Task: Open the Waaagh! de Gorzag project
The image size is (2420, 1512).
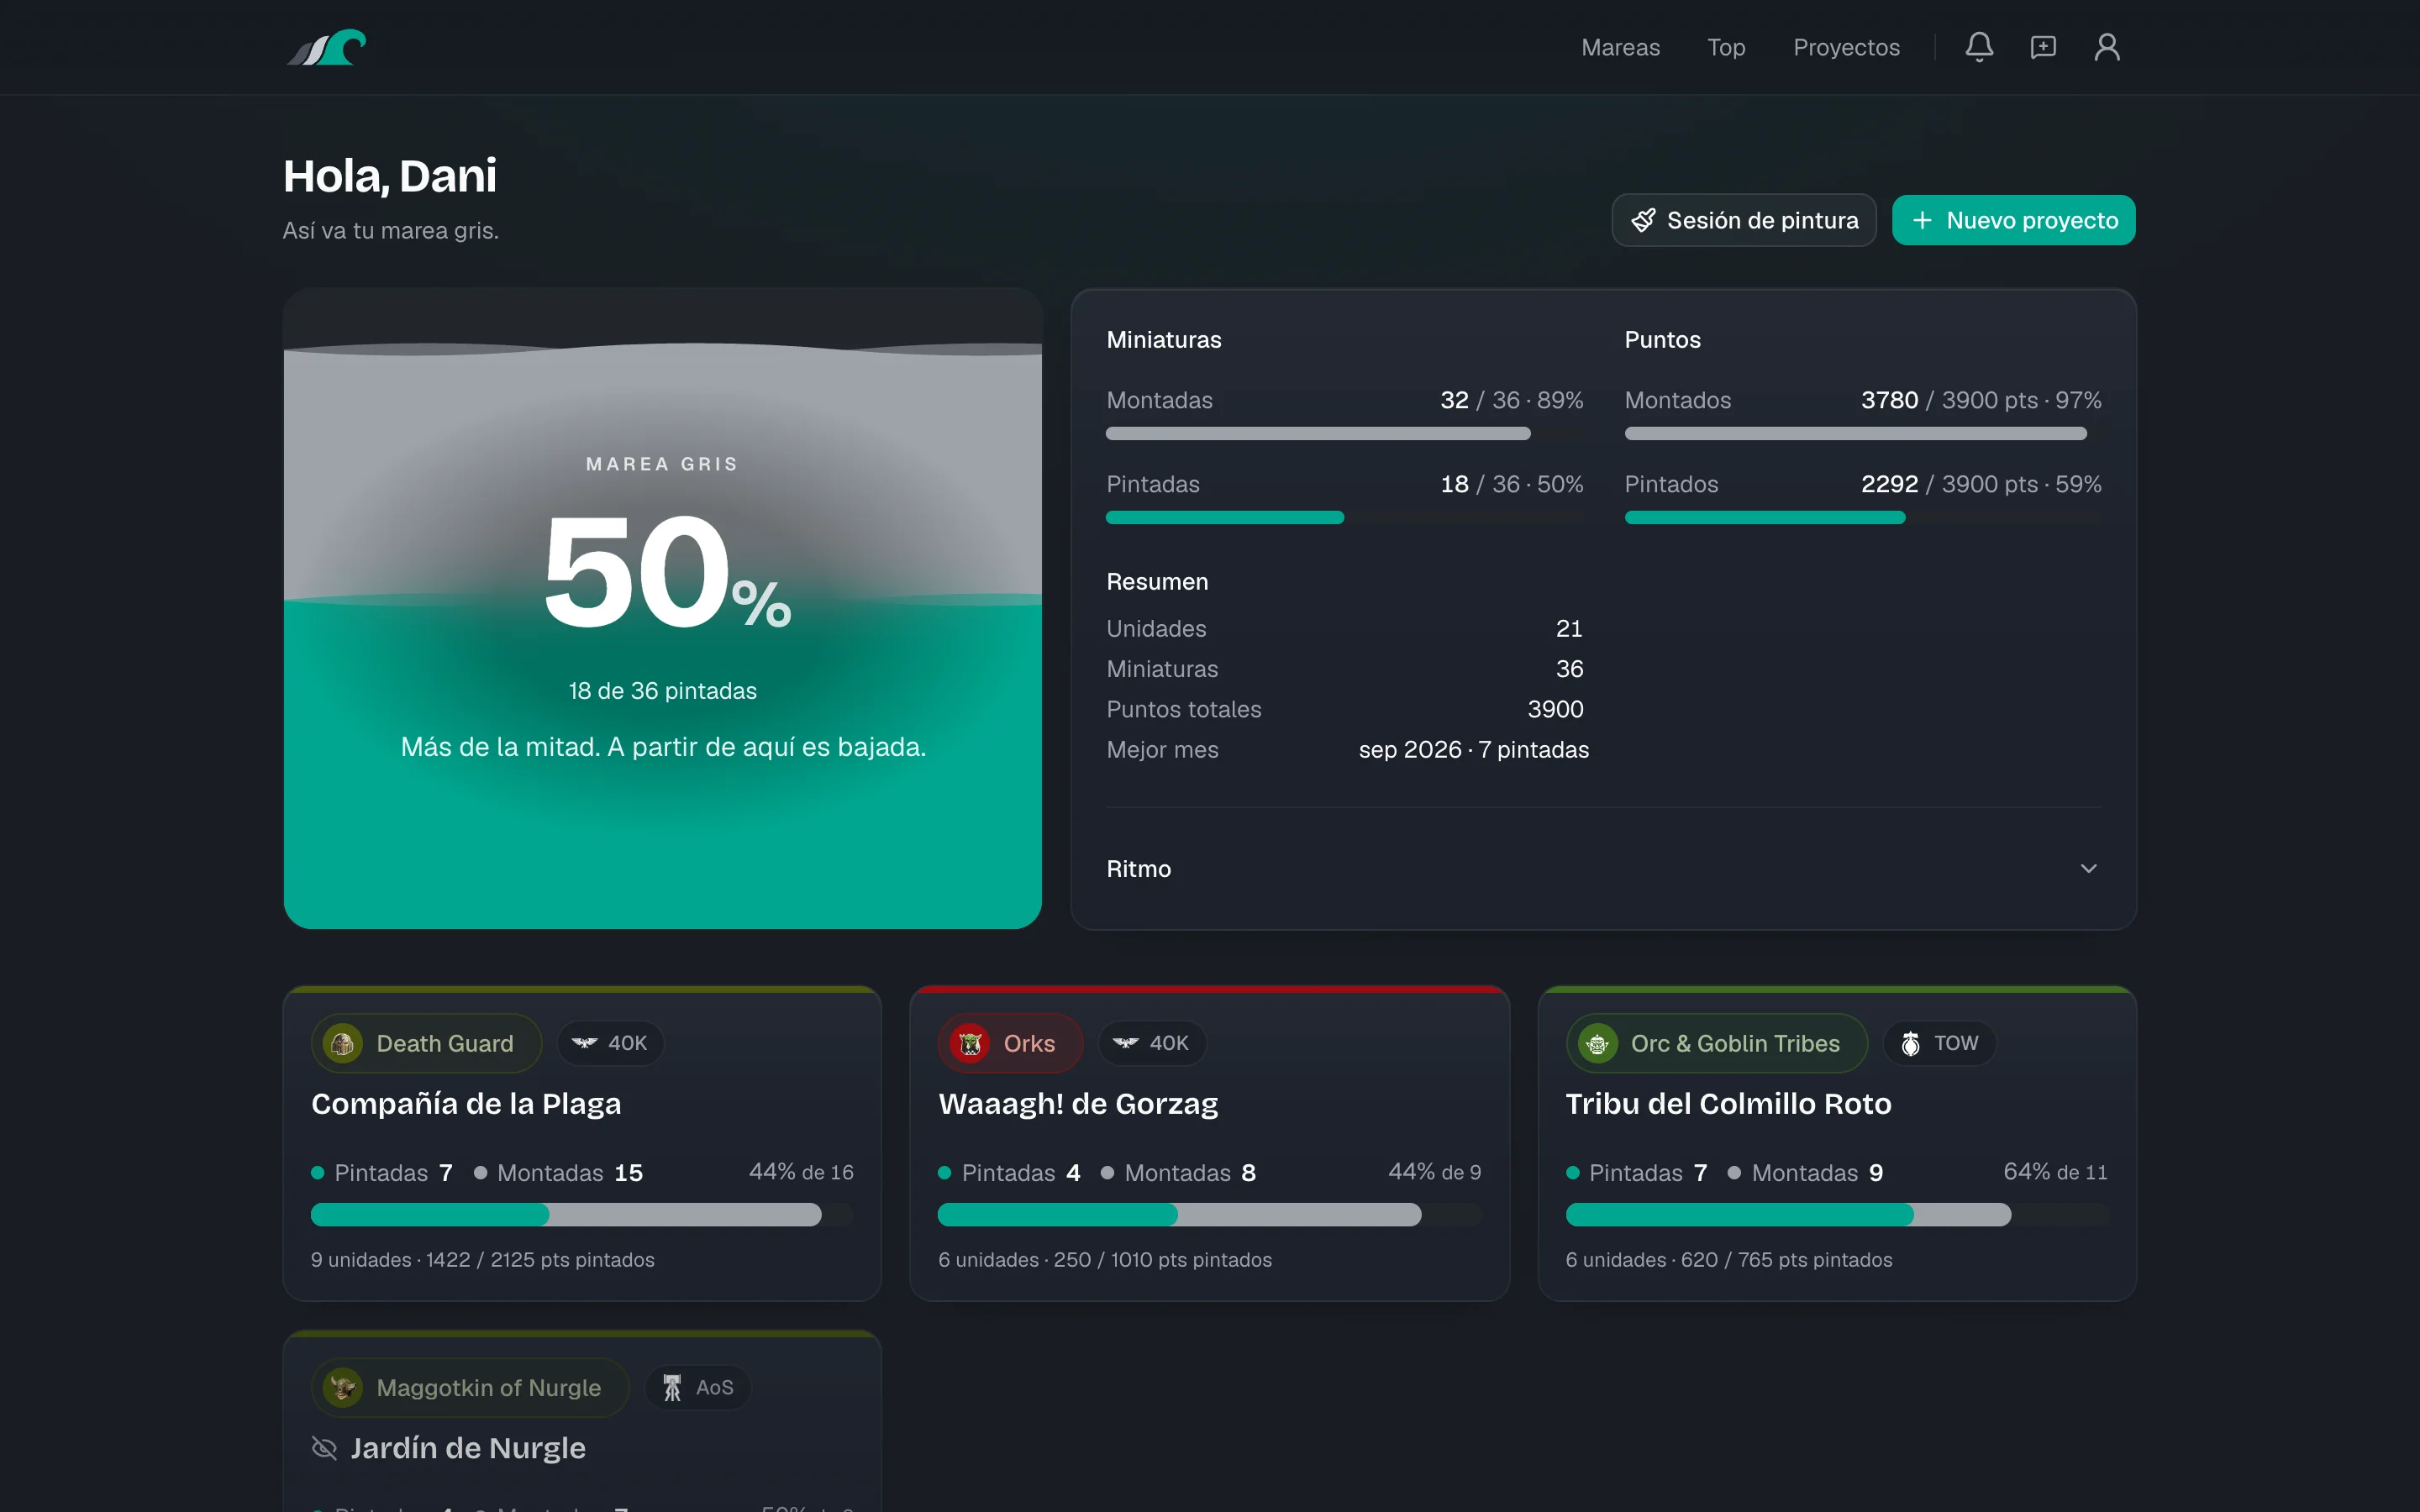Action: click(x=1078, y=1103)
